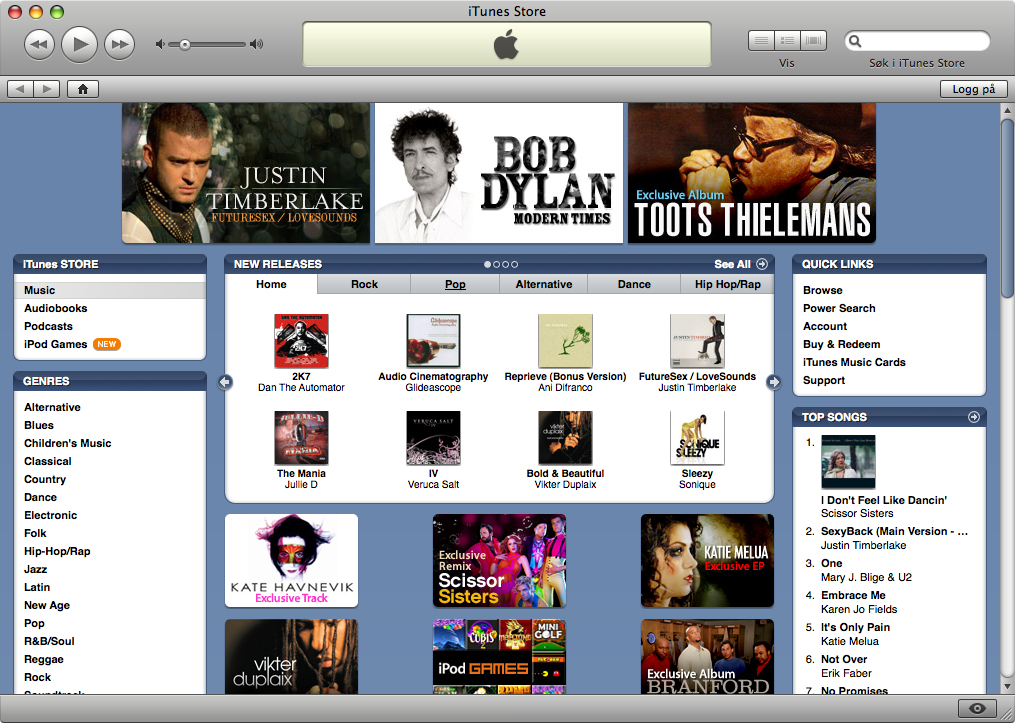Start playback with the play button
Screen dimensions: 1015x723
tap(80, 44)
